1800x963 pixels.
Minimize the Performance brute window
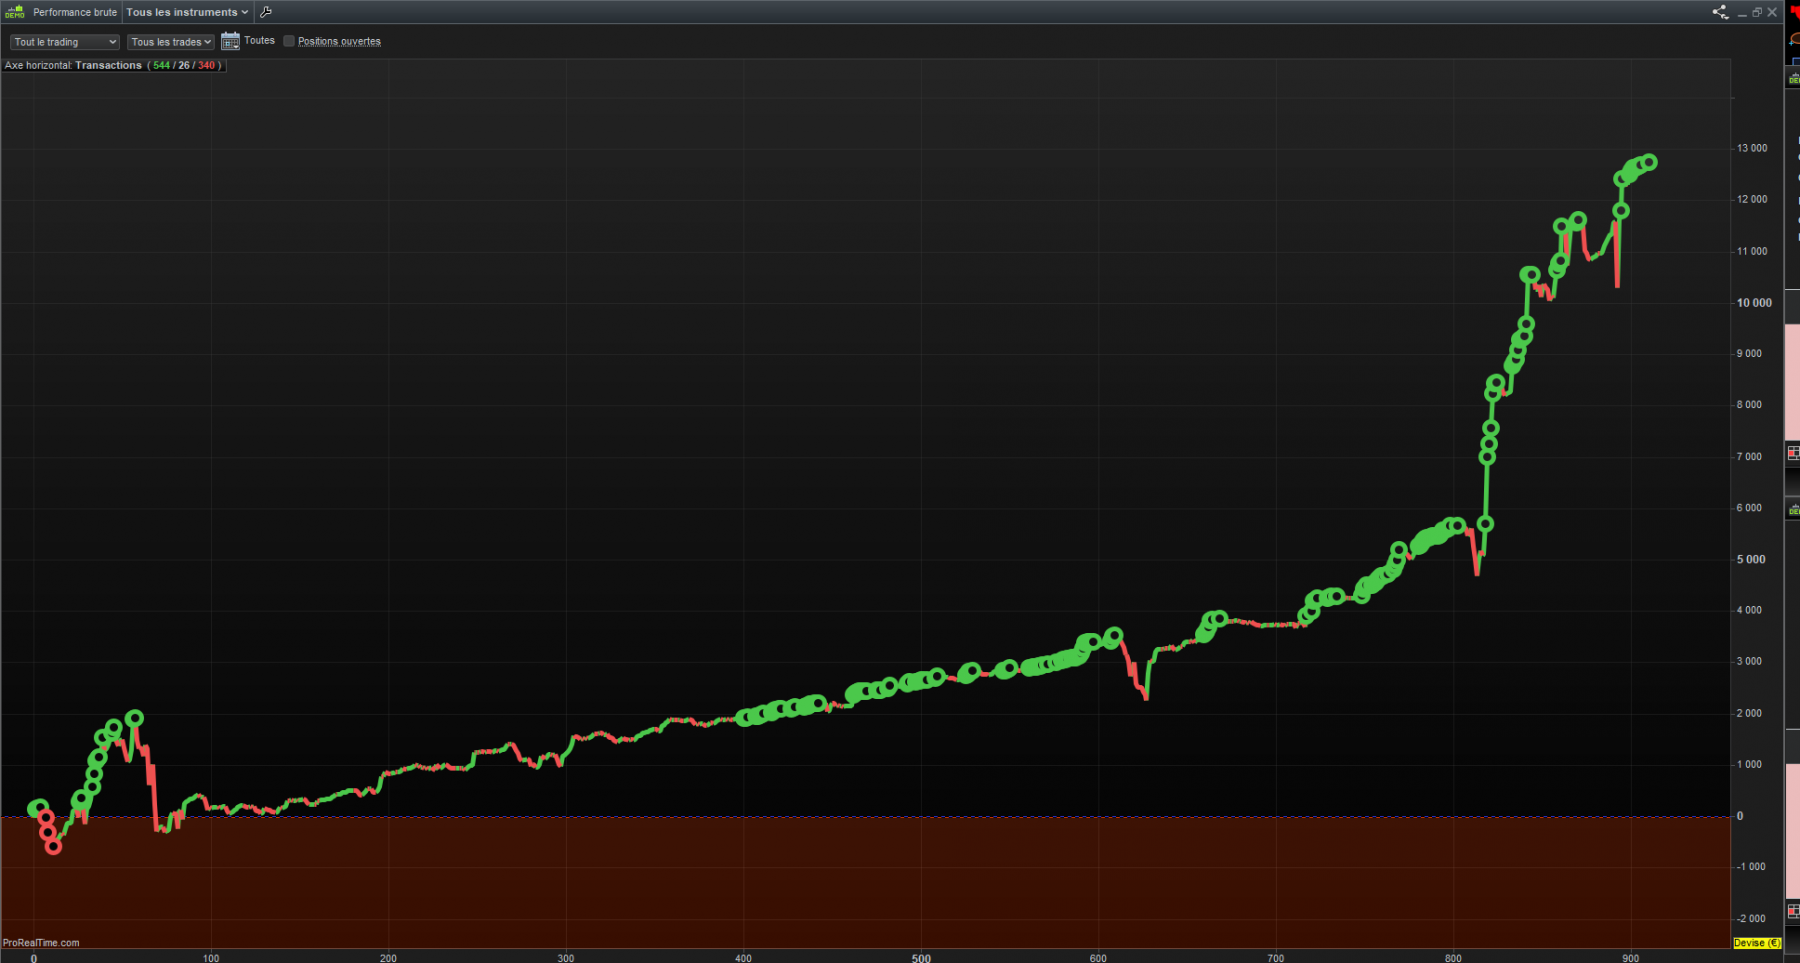click(1742, 13)
